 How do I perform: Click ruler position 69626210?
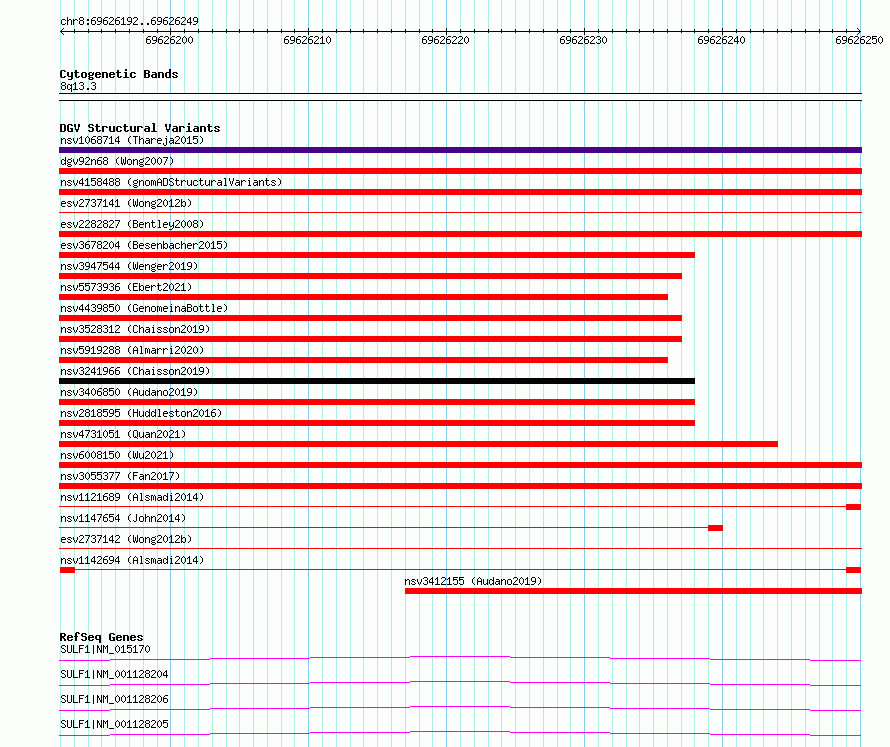point(307,40)
